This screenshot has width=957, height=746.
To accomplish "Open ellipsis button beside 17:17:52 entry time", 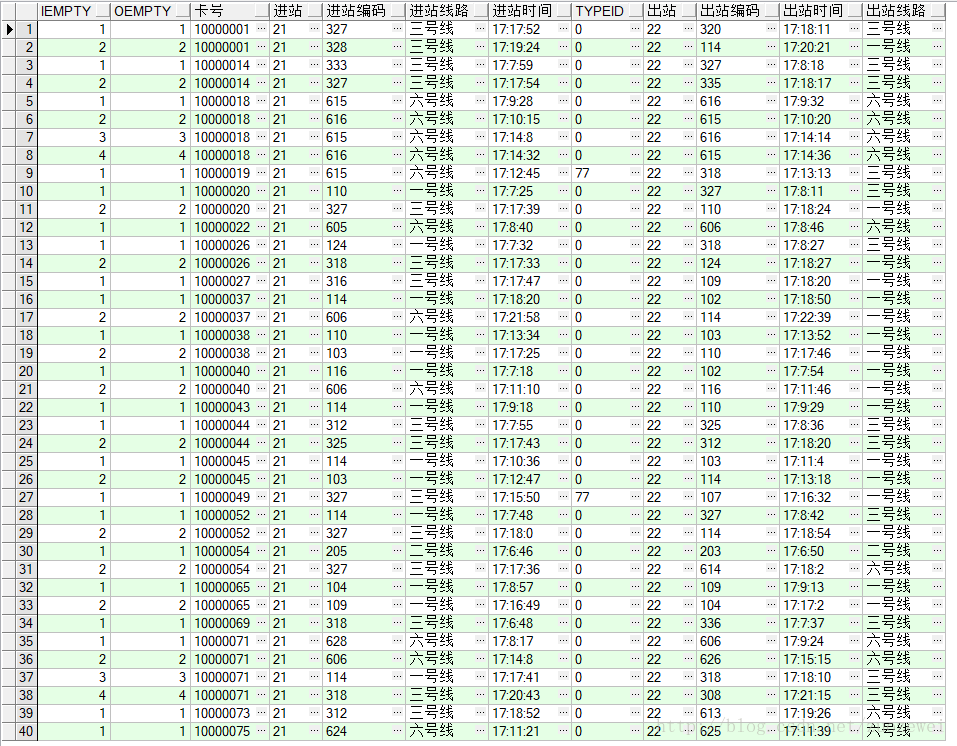I will pyautogui.click(x=565, y=29).
